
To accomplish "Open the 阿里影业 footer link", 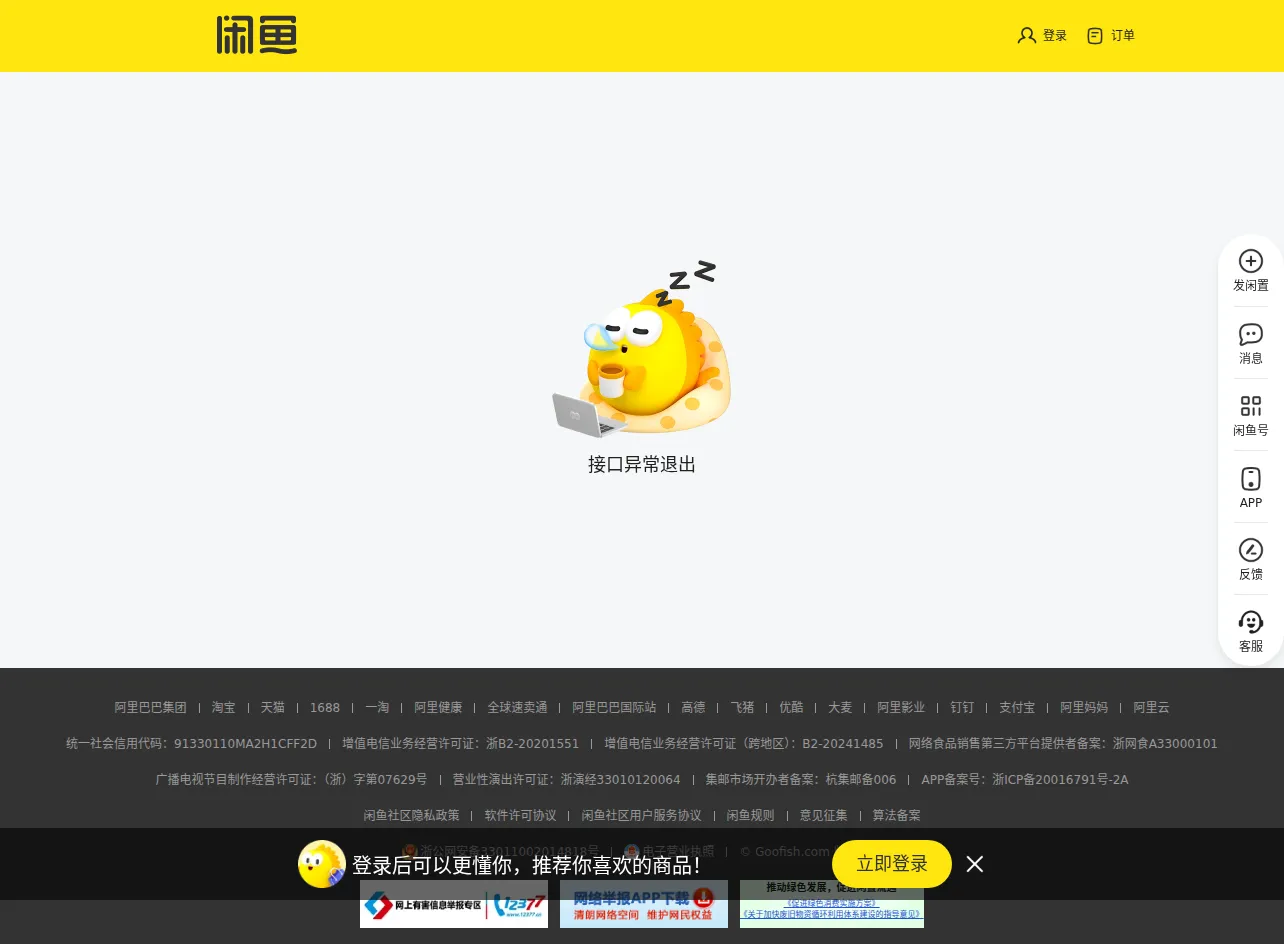I will (901, 707).
